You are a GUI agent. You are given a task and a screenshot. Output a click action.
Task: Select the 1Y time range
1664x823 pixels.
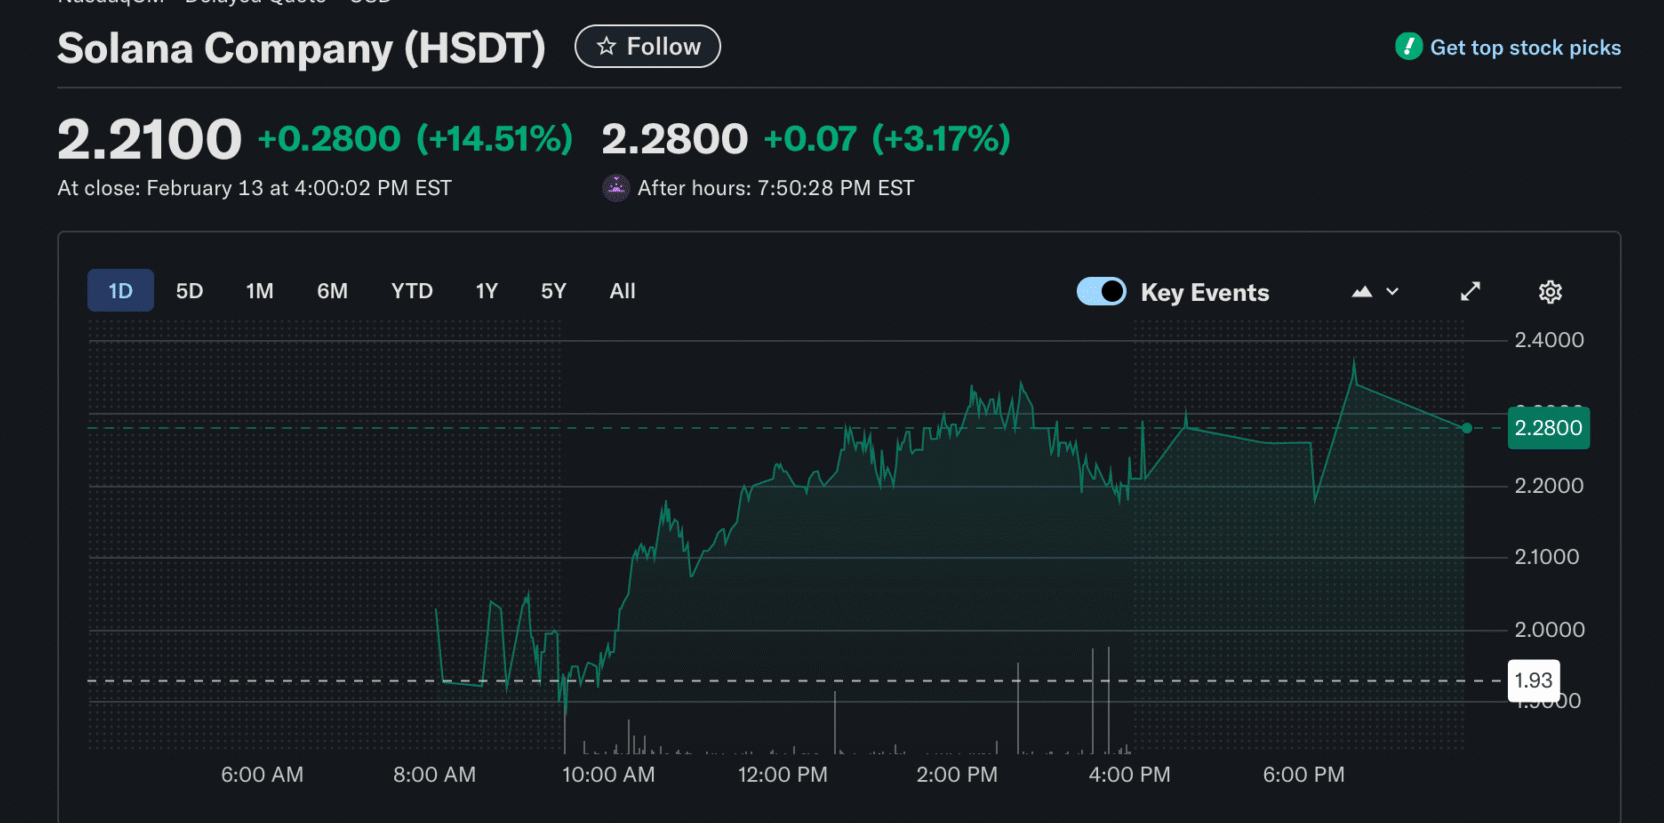point(486,291)
